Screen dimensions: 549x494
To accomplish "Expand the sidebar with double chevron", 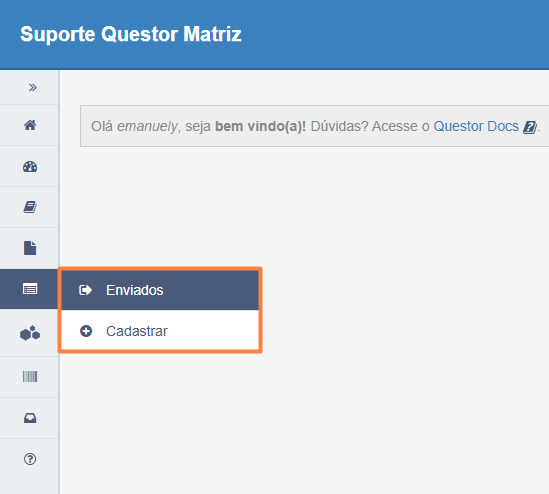I will tap(33, 87).
